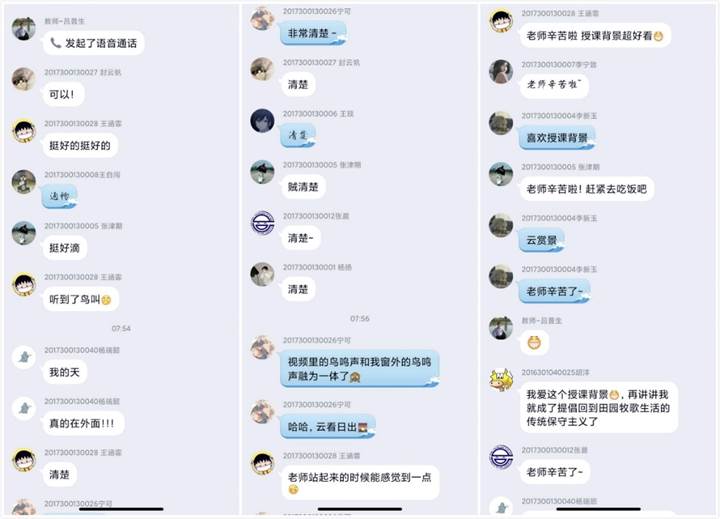Tap the 非常清楚~ blue bubble

pyautogui.click(x=313, y=34)
